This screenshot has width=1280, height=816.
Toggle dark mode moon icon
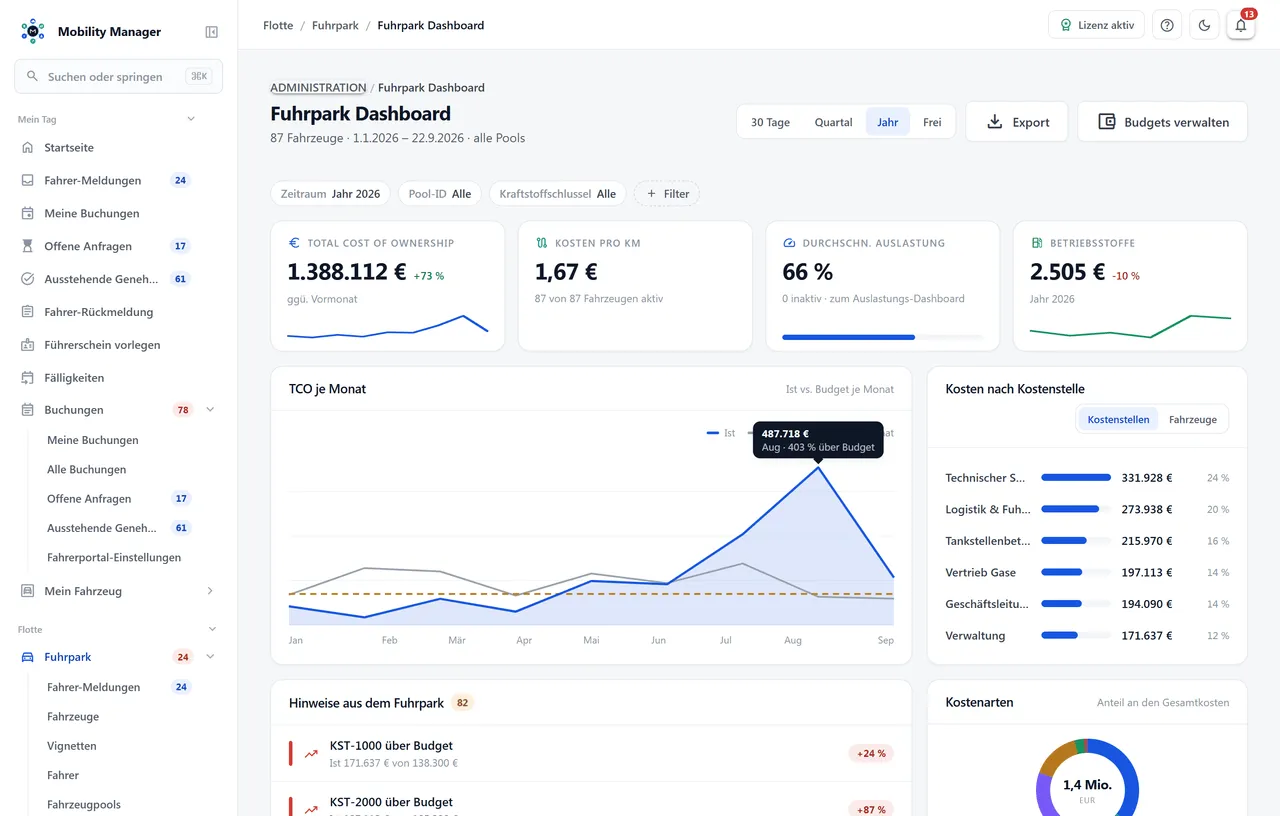click(x=1204, y=25)
